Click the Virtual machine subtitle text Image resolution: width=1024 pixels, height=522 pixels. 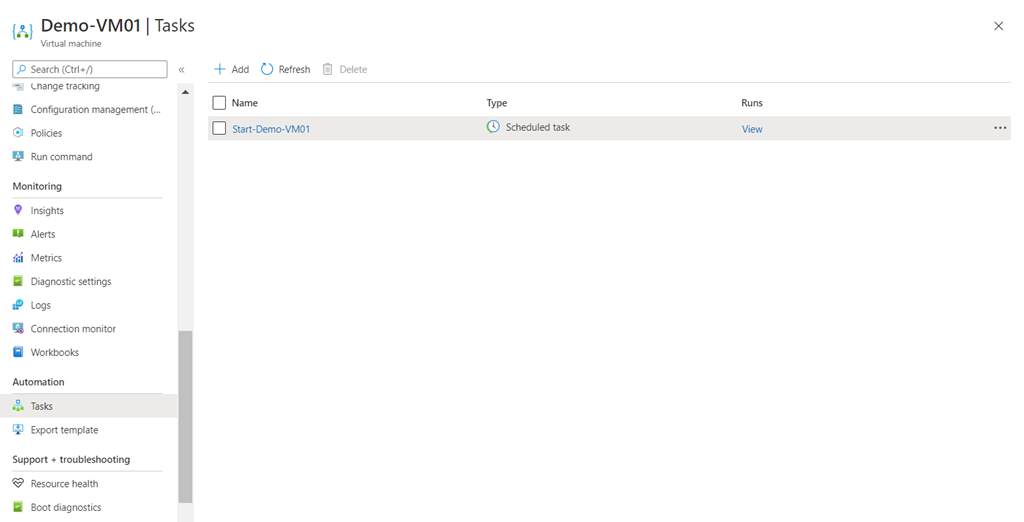[71, 44]
